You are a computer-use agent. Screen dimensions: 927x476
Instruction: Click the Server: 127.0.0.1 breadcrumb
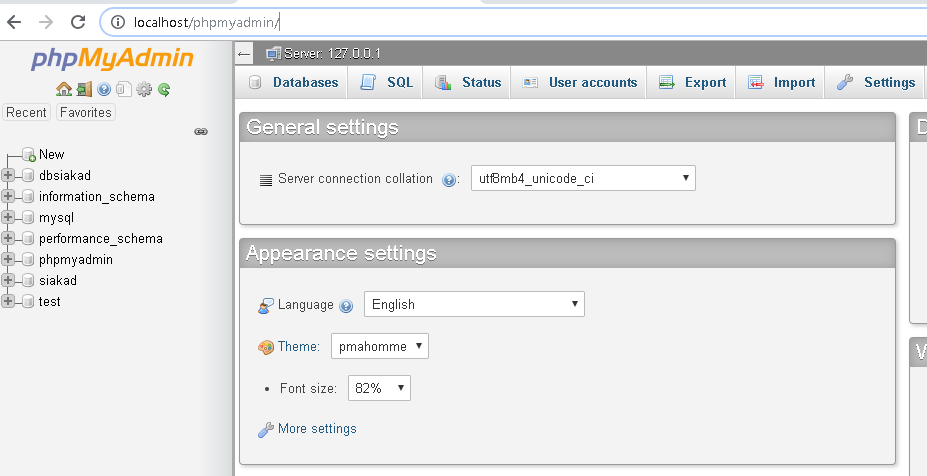(332, 54)
